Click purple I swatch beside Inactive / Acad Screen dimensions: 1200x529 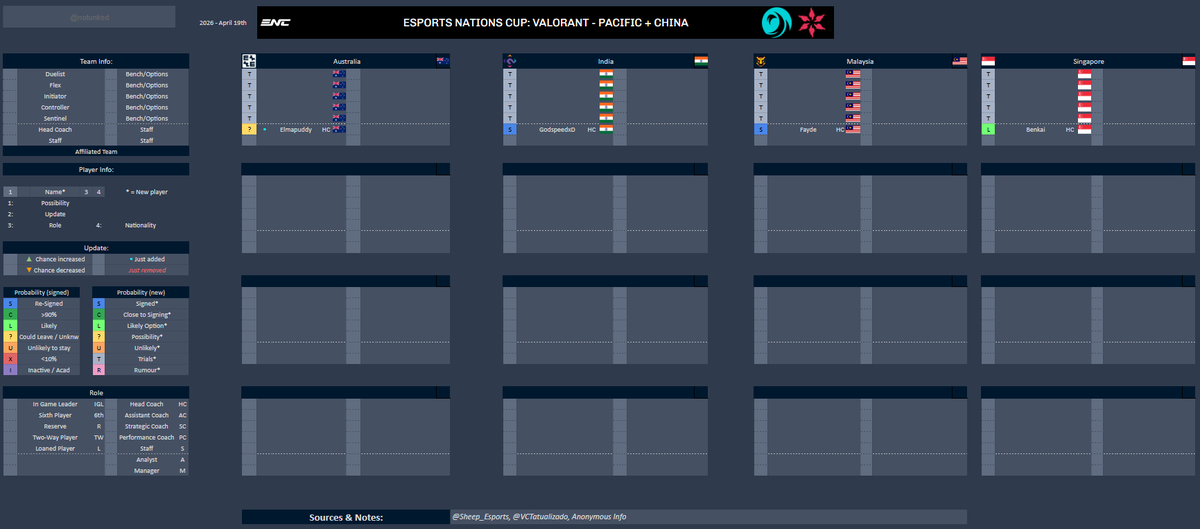[x=9, y=369]
